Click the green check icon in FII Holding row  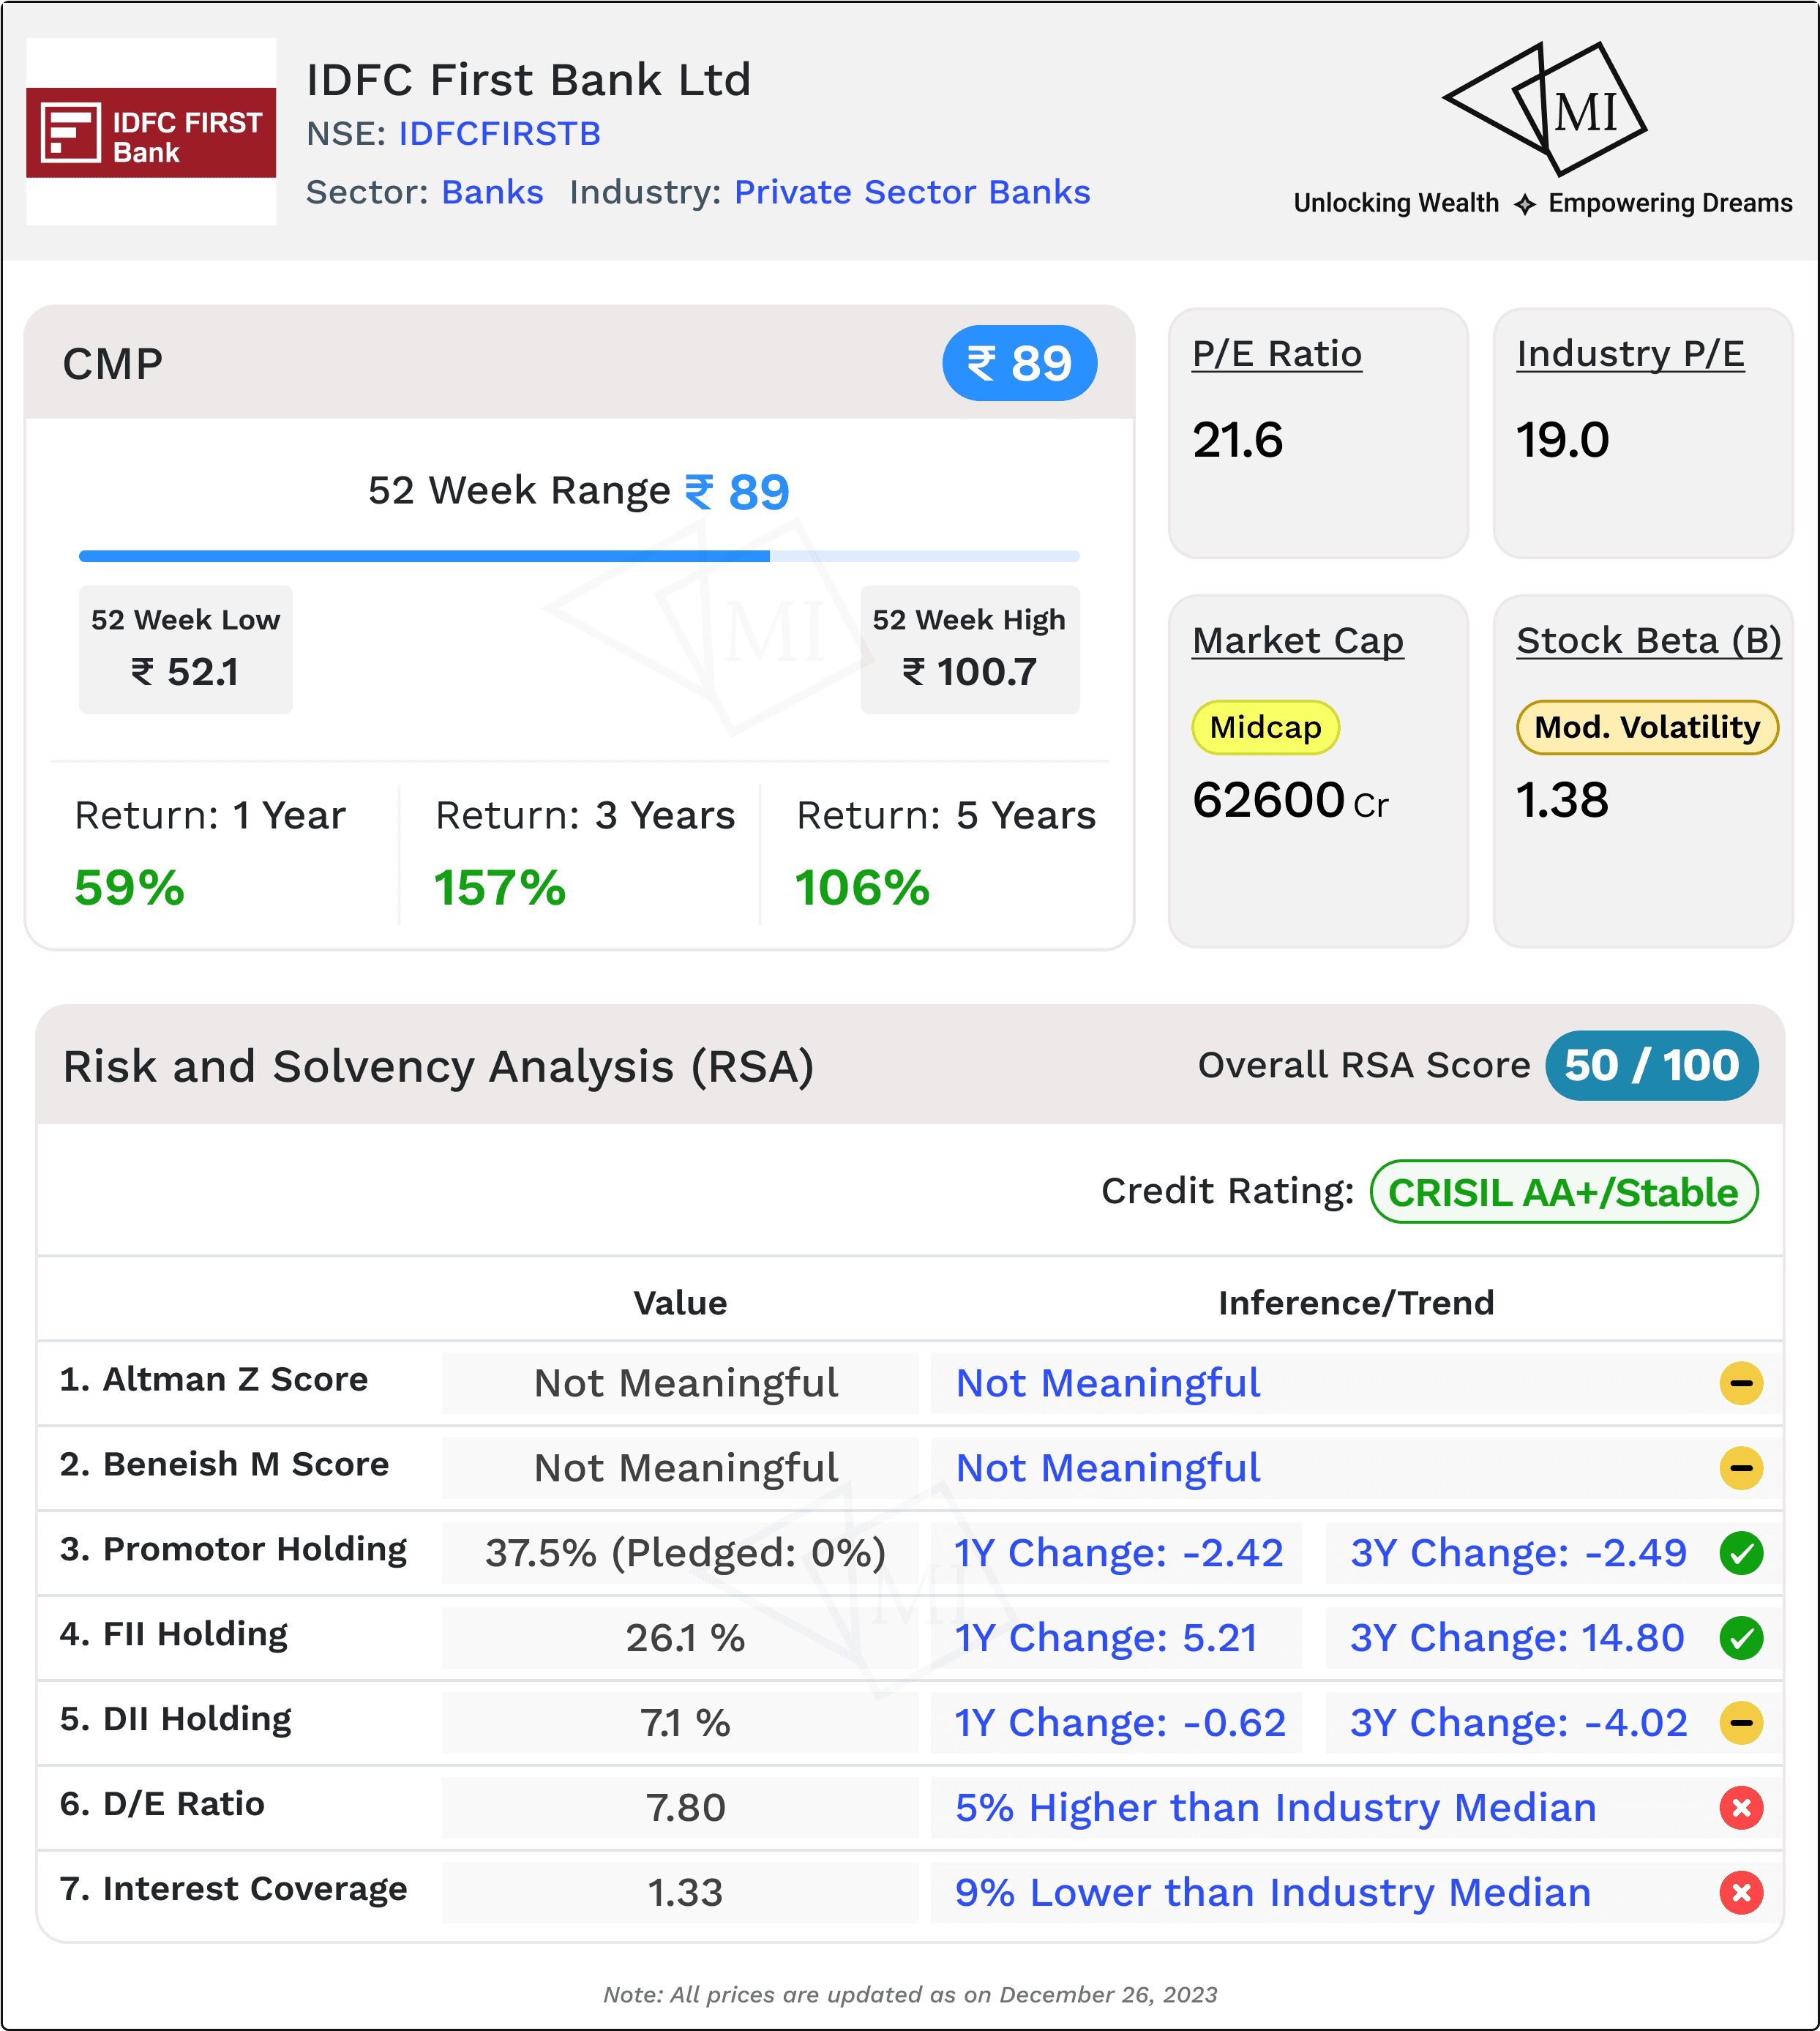click(x=1741, y=1638)
